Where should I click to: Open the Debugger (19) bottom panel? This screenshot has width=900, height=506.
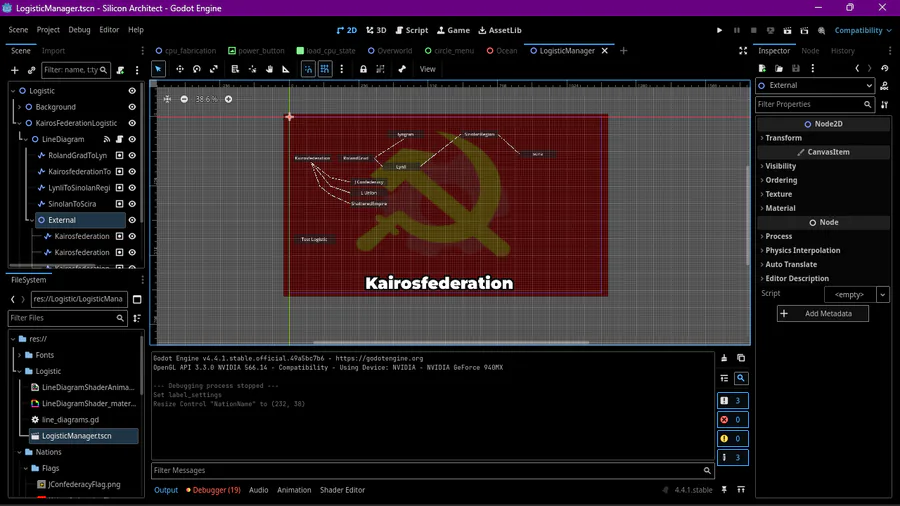214,490
